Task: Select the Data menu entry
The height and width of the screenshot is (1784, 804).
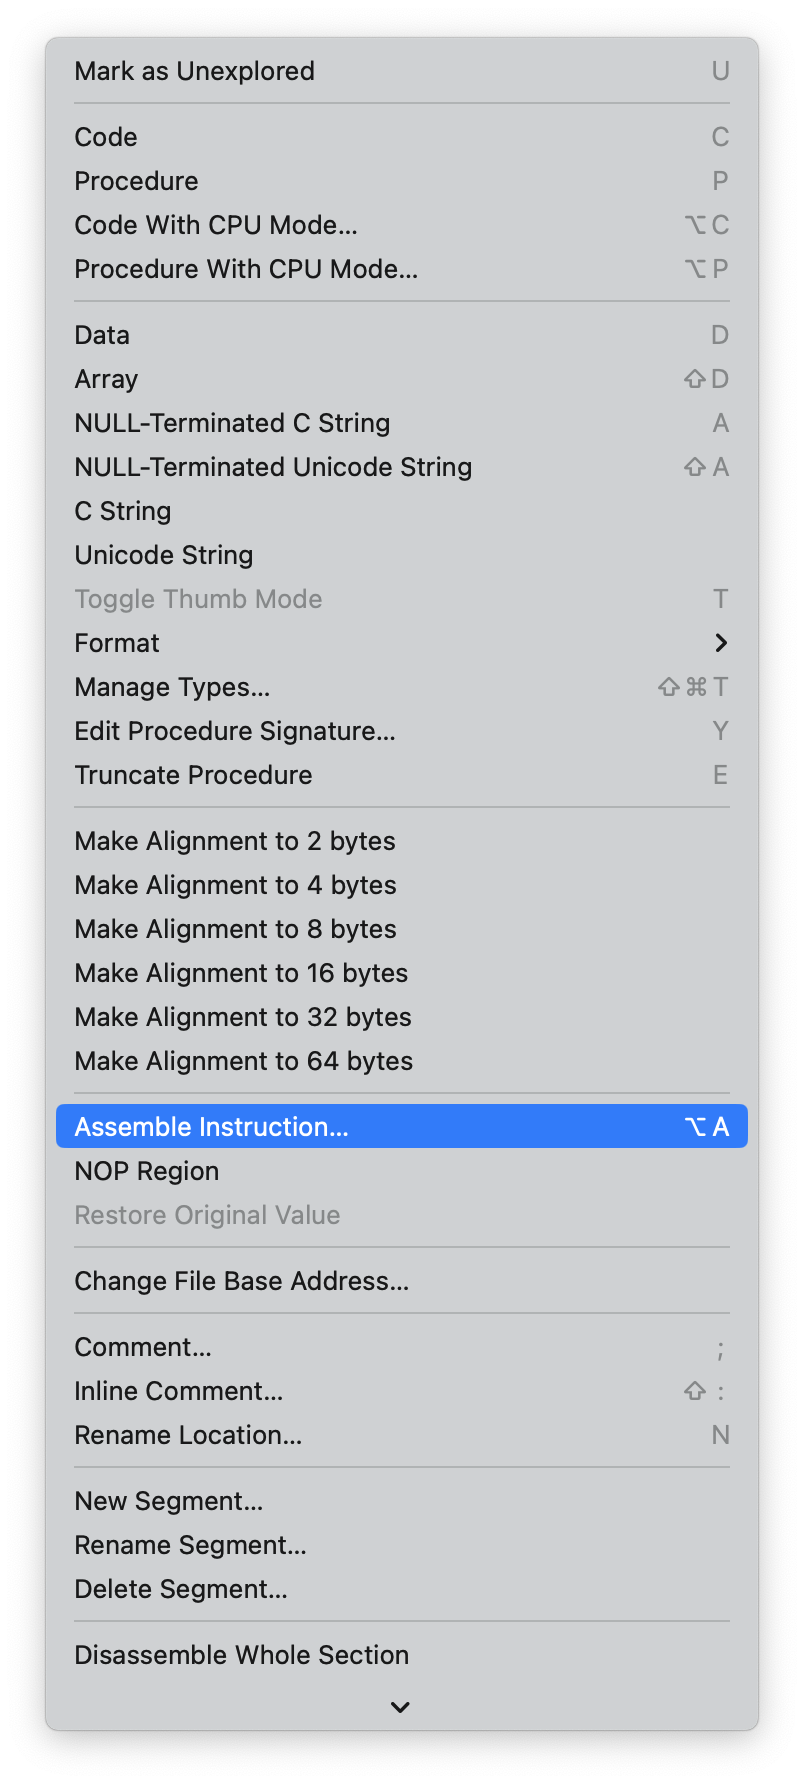Action: coord(102,335)
